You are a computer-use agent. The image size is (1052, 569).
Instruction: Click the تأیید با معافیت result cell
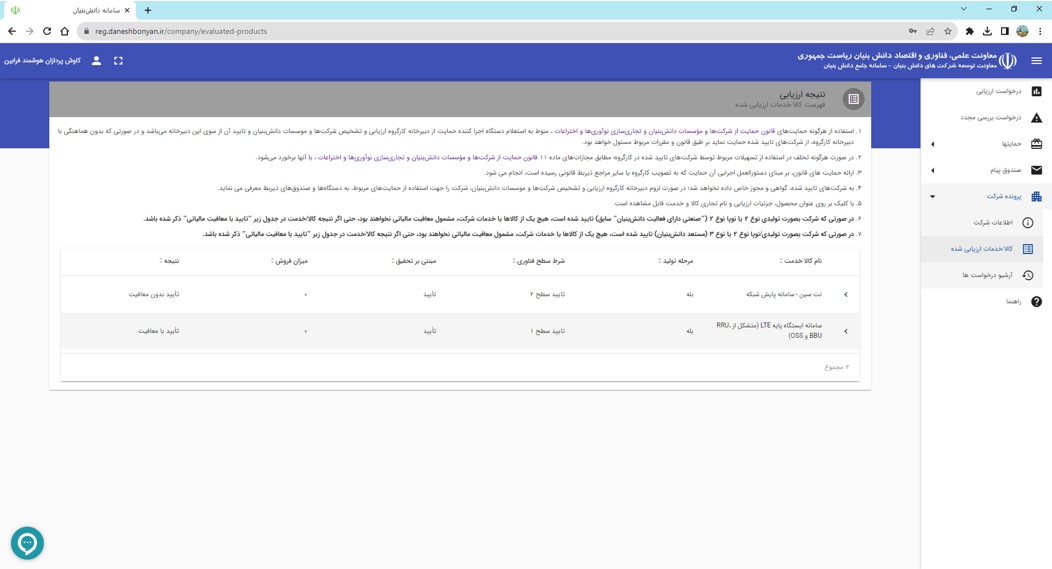pyautogui.click(x=158, y=331)
